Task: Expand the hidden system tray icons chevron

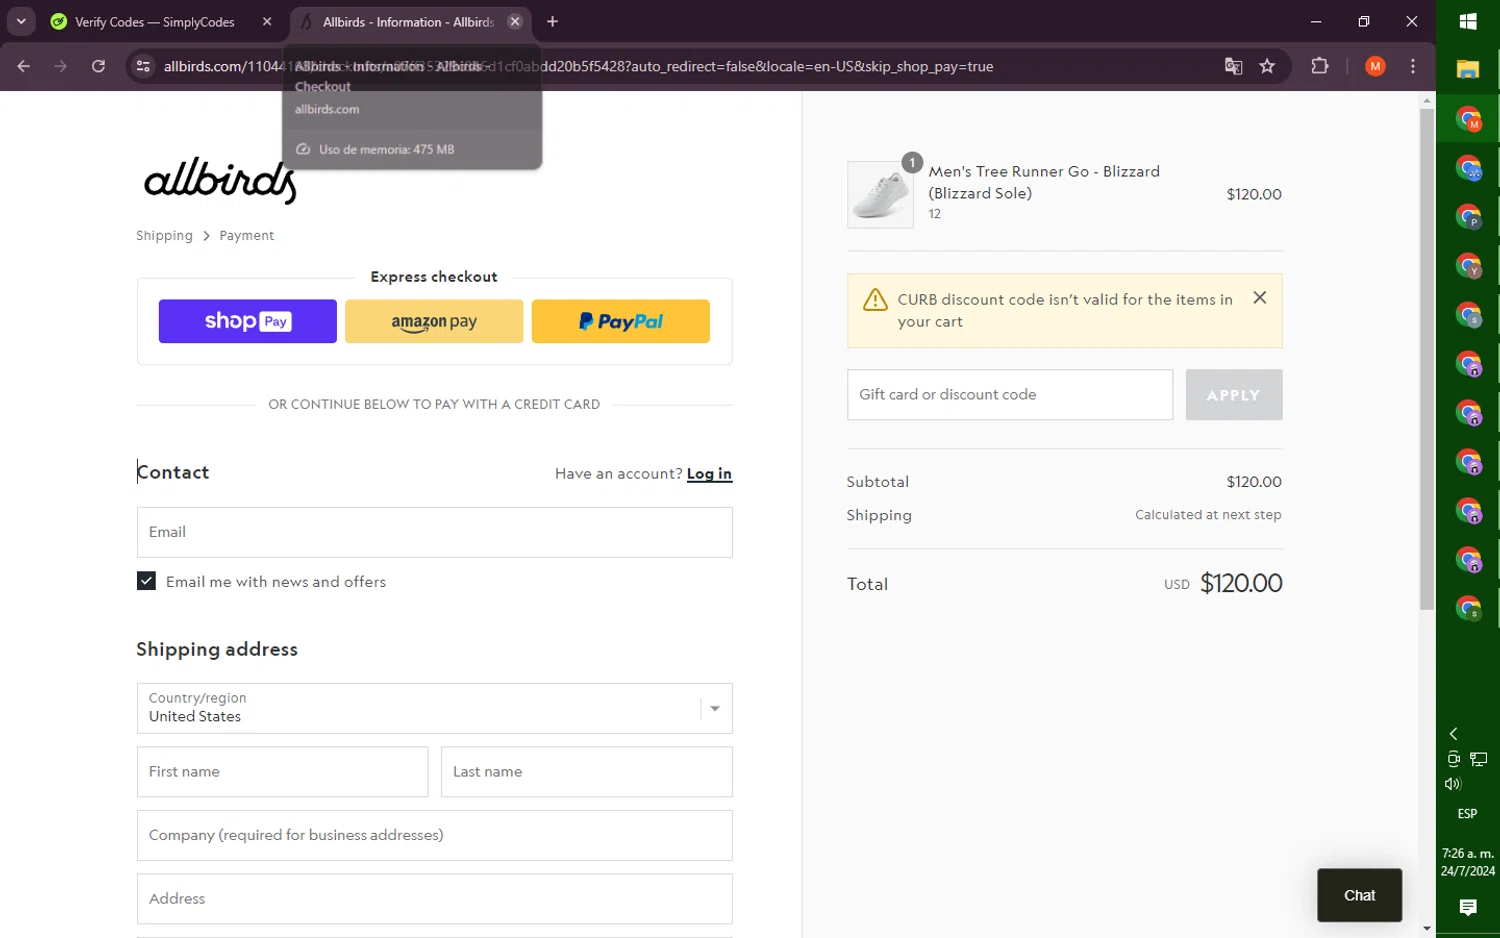Action: click(x=1453, y=734)
